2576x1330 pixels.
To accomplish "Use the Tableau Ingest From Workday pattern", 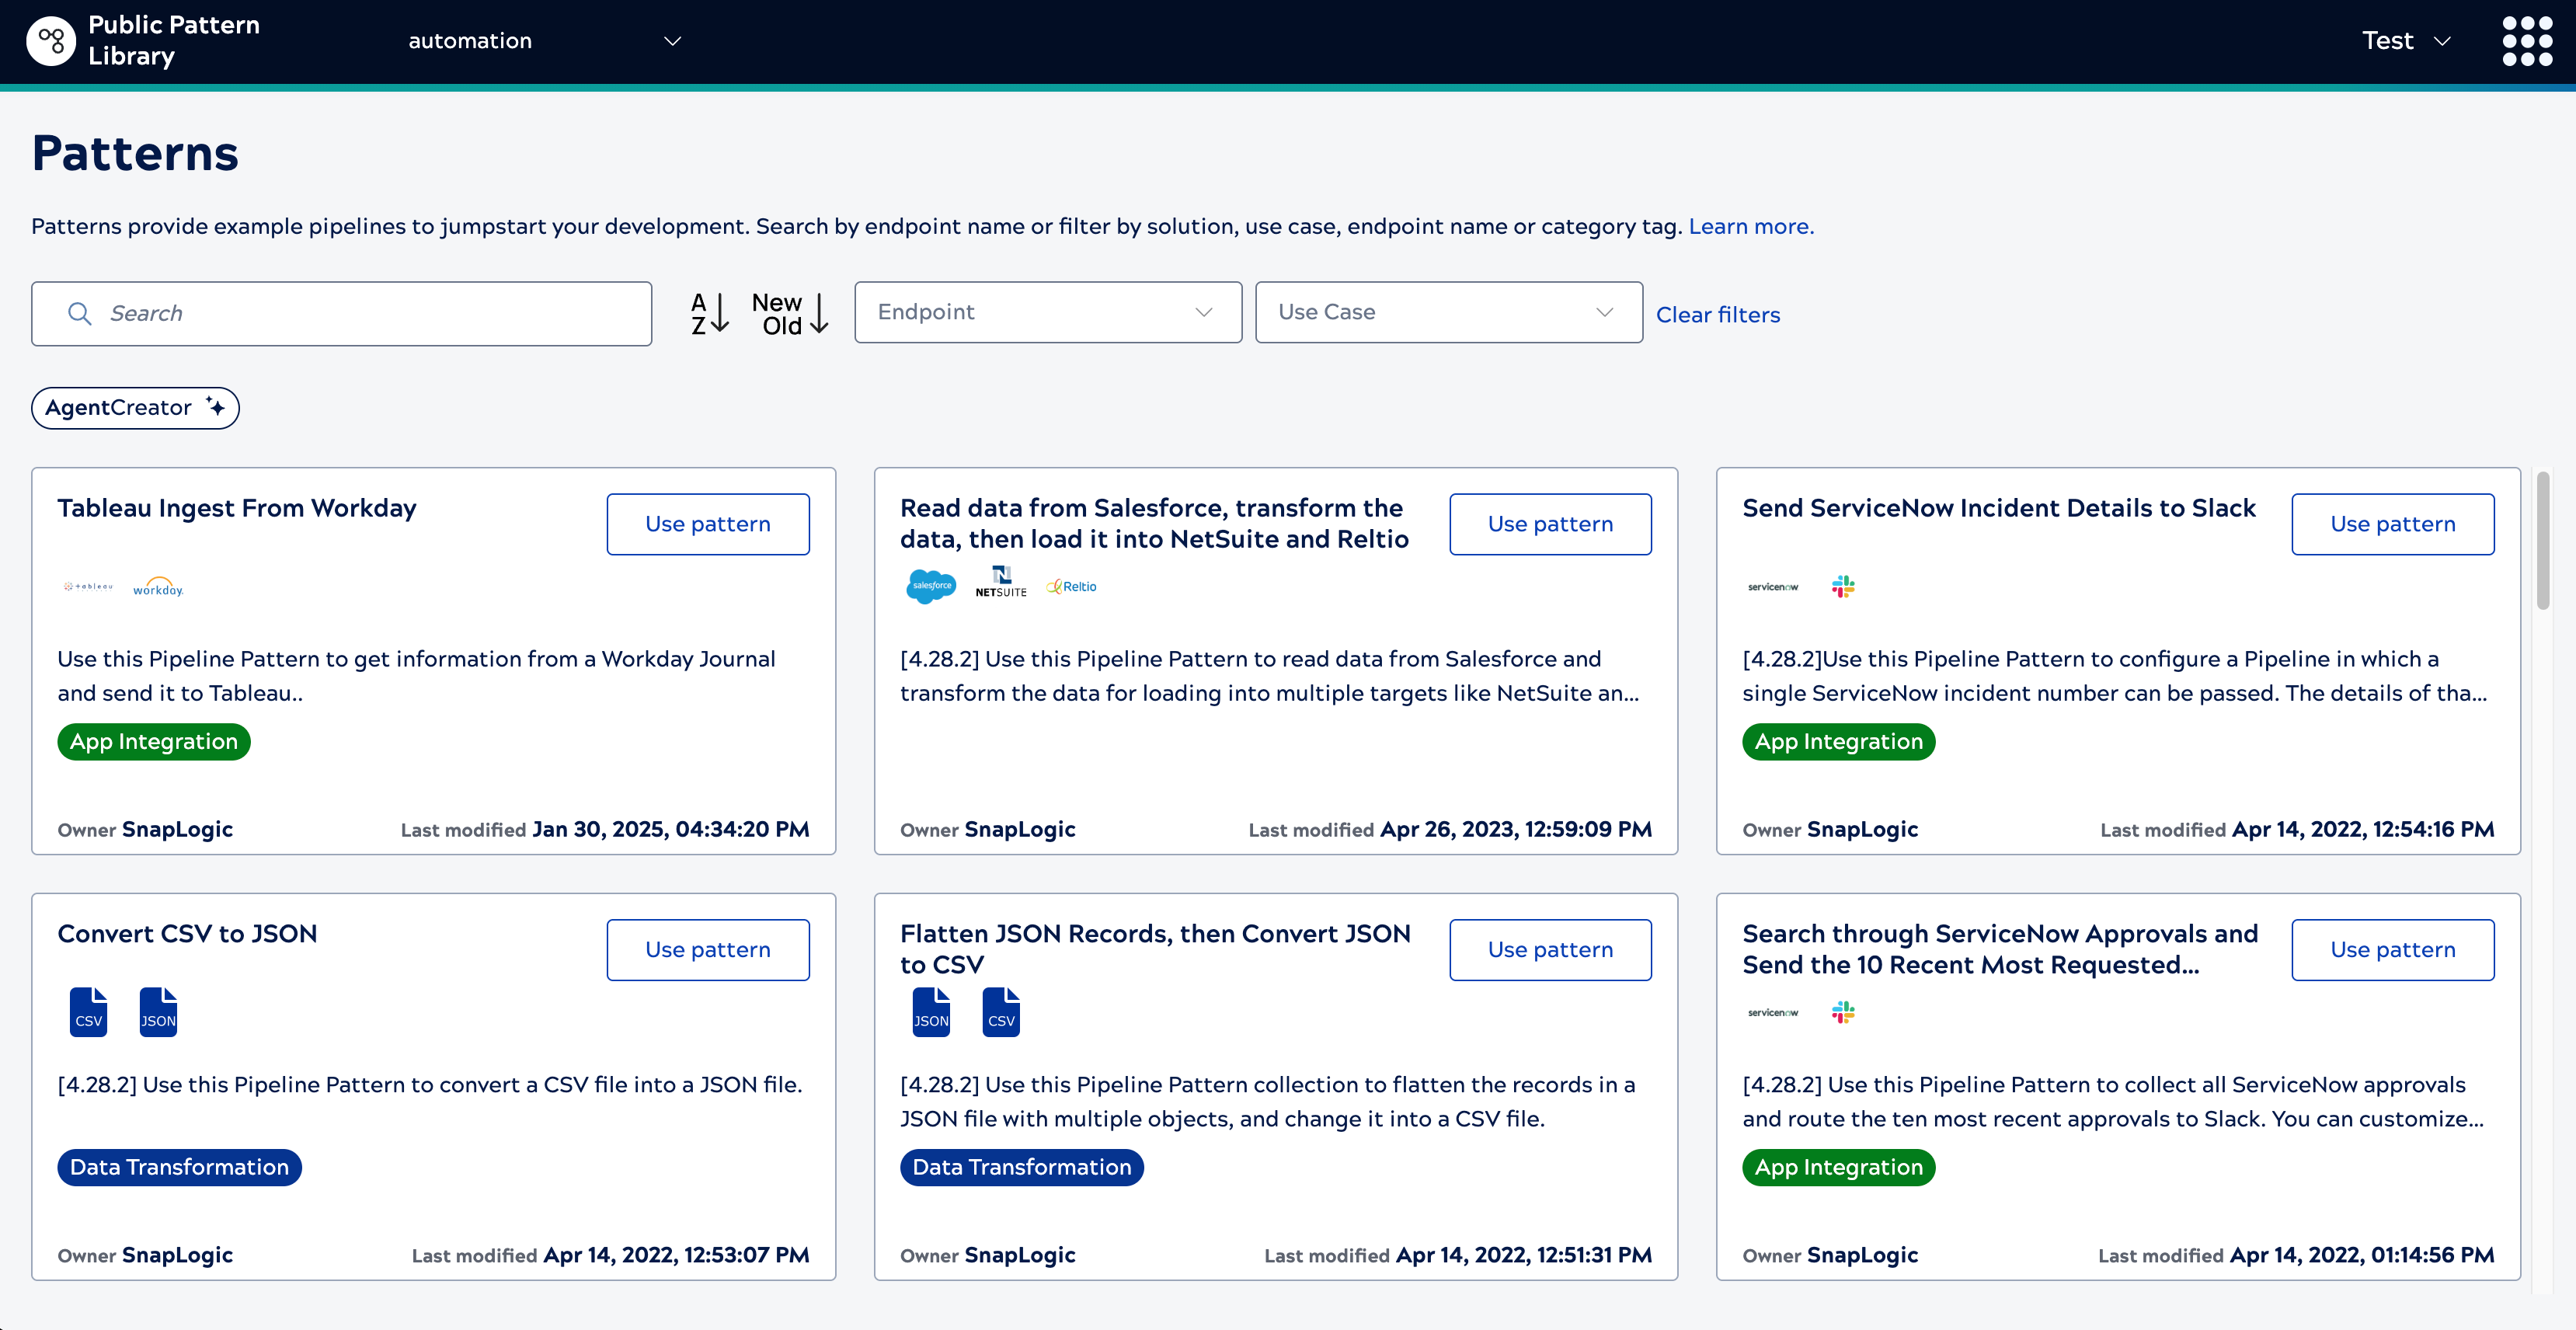I will click(707, 523).
